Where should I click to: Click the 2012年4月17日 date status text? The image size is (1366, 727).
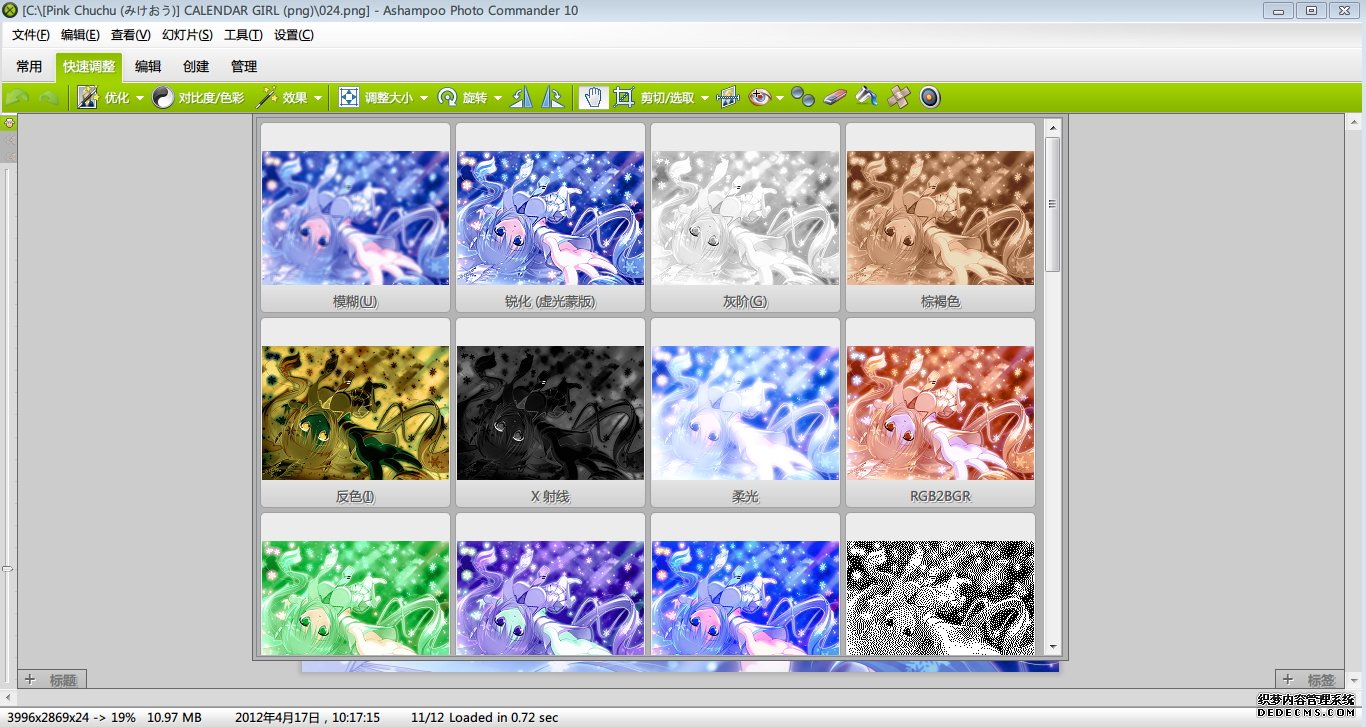[307, 717]
